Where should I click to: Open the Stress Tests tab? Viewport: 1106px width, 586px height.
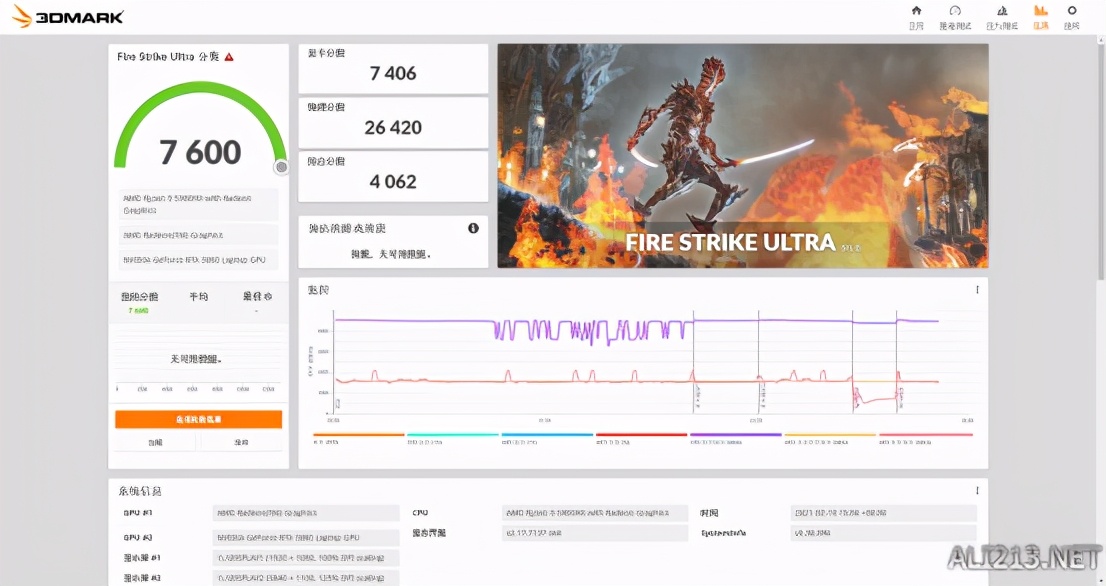click(1002, 17)
